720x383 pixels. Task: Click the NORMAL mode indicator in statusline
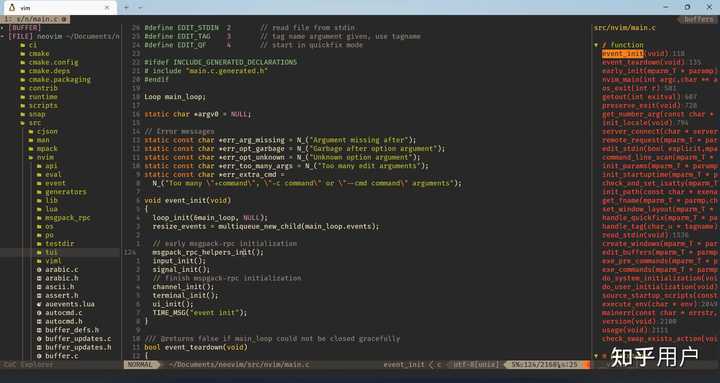coord(140,365)
